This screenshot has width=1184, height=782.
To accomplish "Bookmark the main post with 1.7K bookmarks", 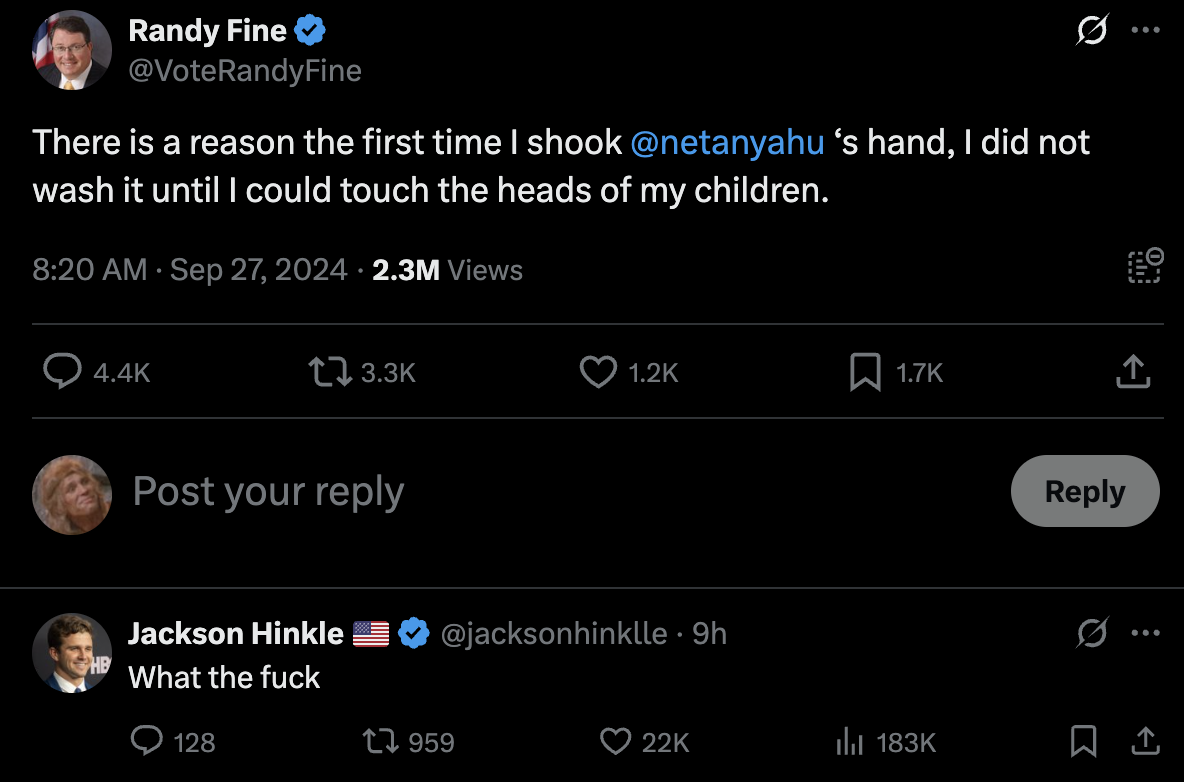I will pyautogui.click(x=865, y=373).
